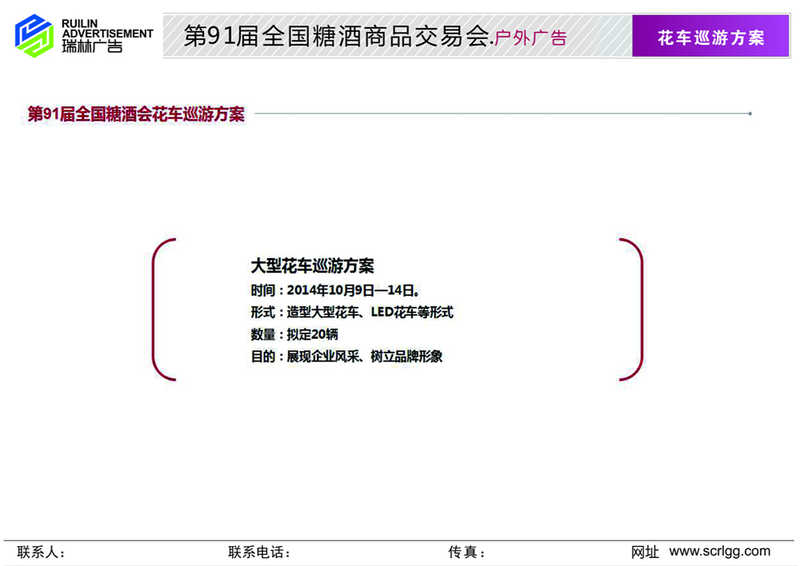Click the 瑞林广告 company name below the logo
This screenshot has width=800, height=566.
92,46
